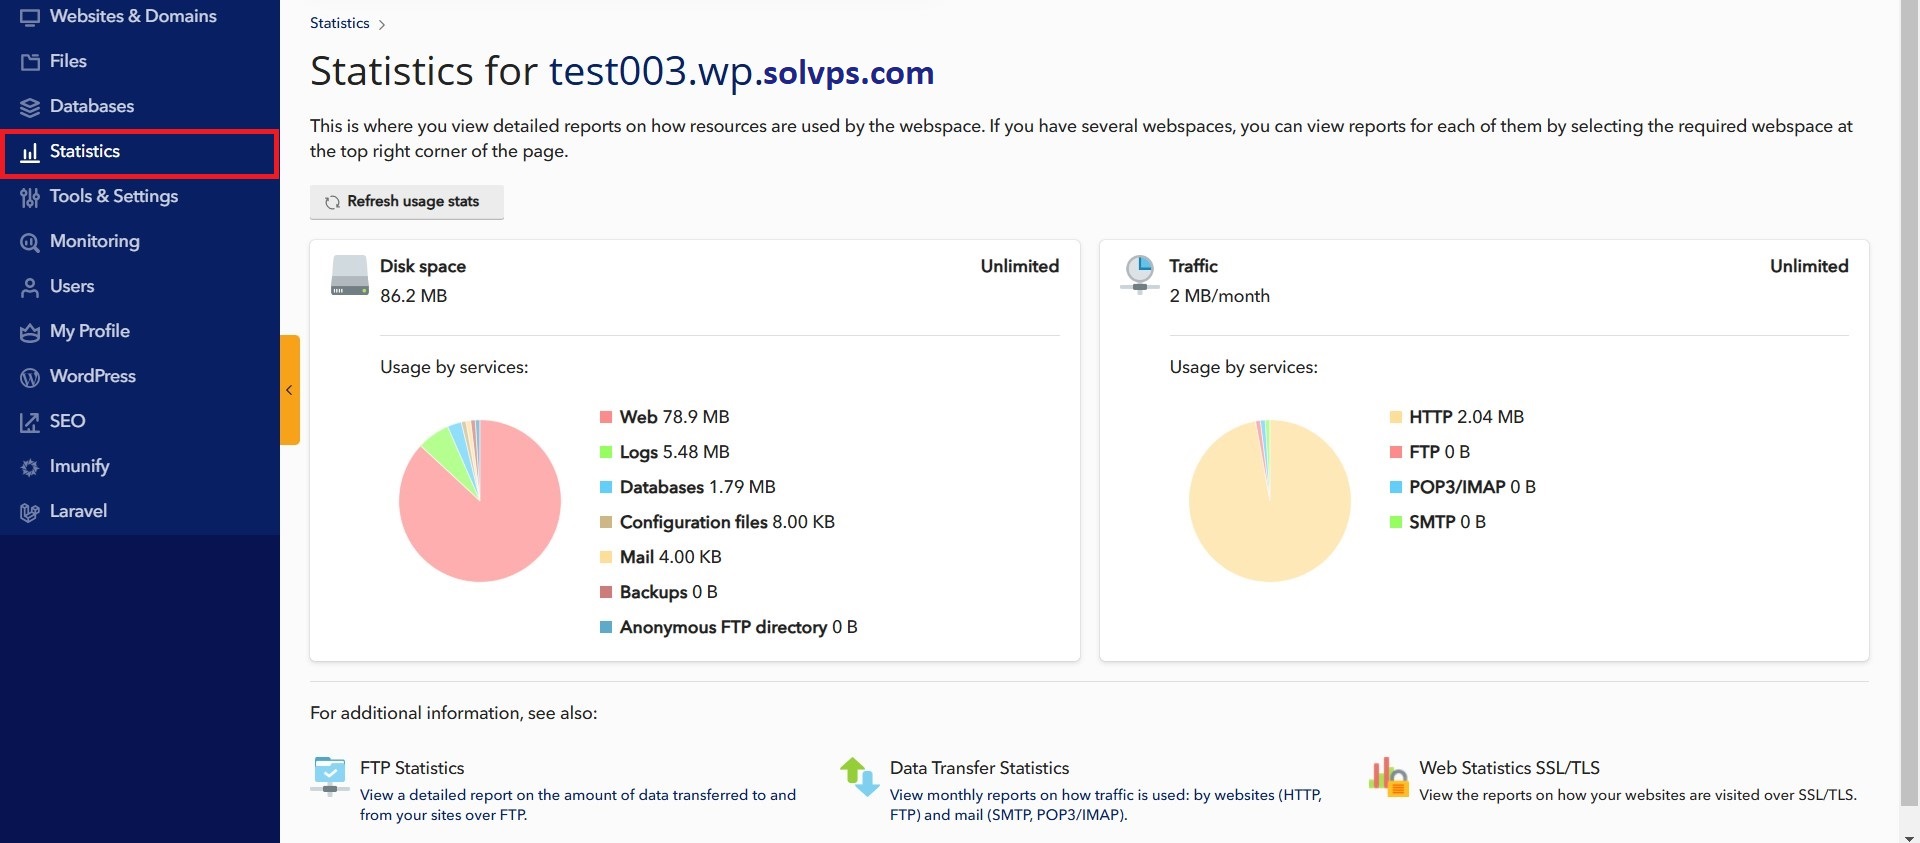Image resolution: width=1920 pixels, height=843 pixels.
Task: Open the My Profile page
Action: coord(89,331)
